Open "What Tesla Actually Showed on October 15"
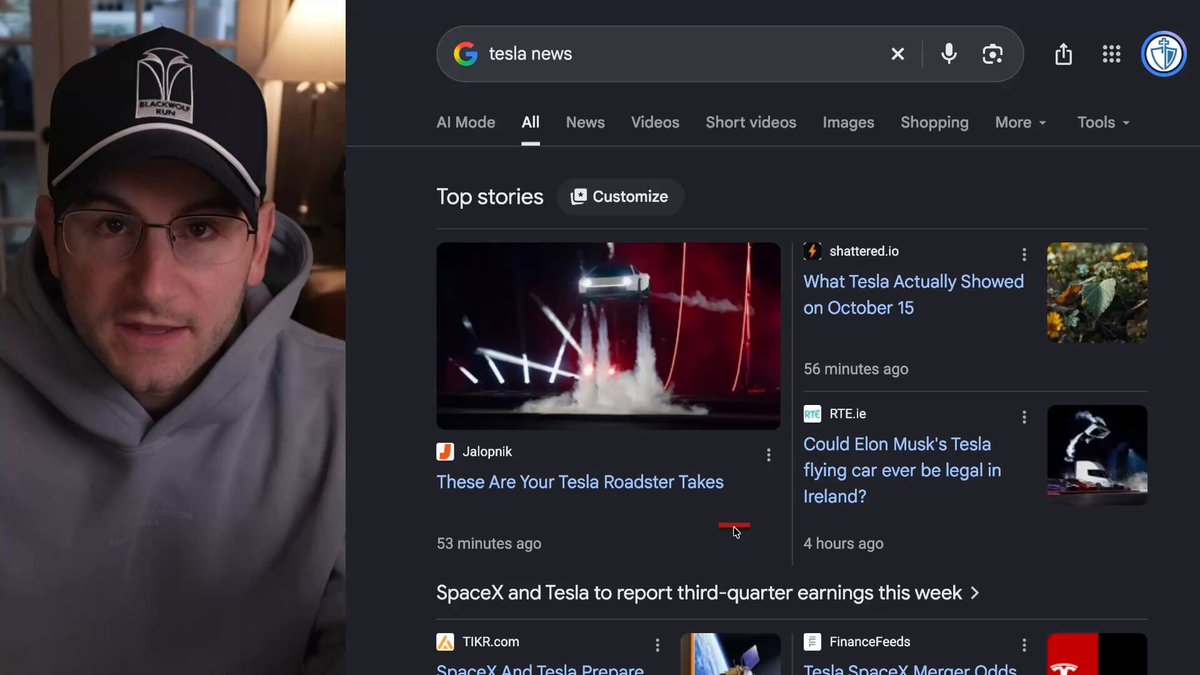 point(914,295)
